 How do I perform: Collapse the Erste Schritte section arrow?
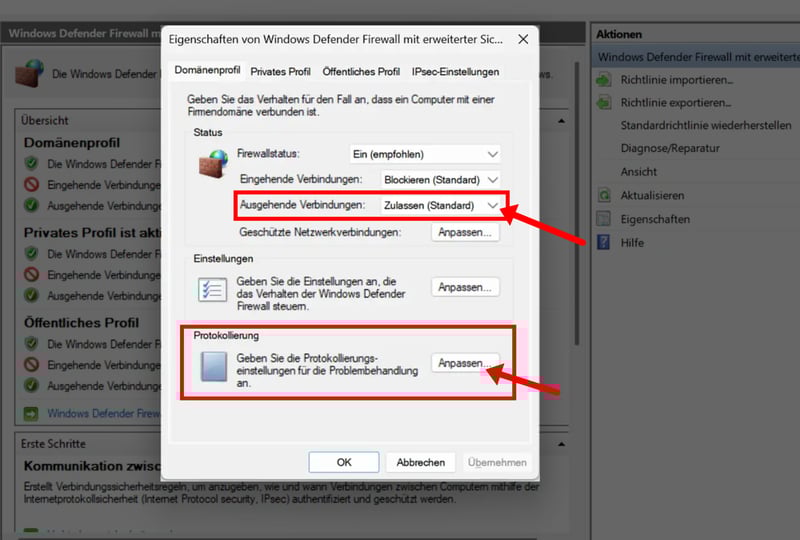(561, 444)
